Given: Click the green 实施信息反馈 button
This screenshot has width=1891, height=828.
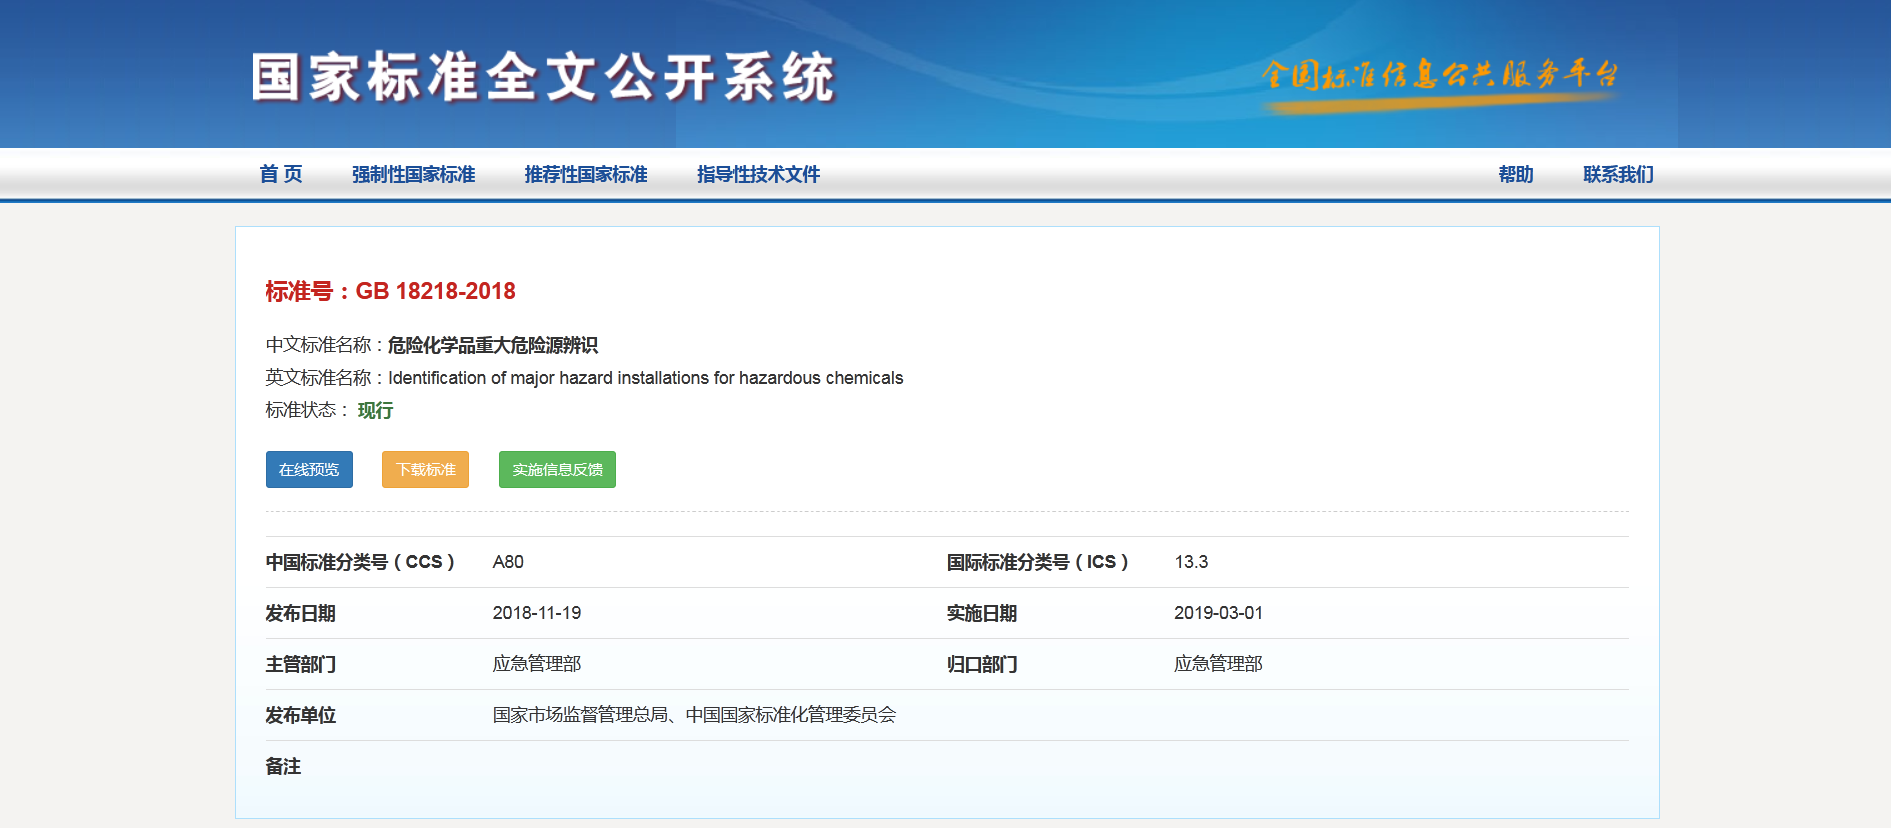Looking at the screenshot, I should coord(557,469).
